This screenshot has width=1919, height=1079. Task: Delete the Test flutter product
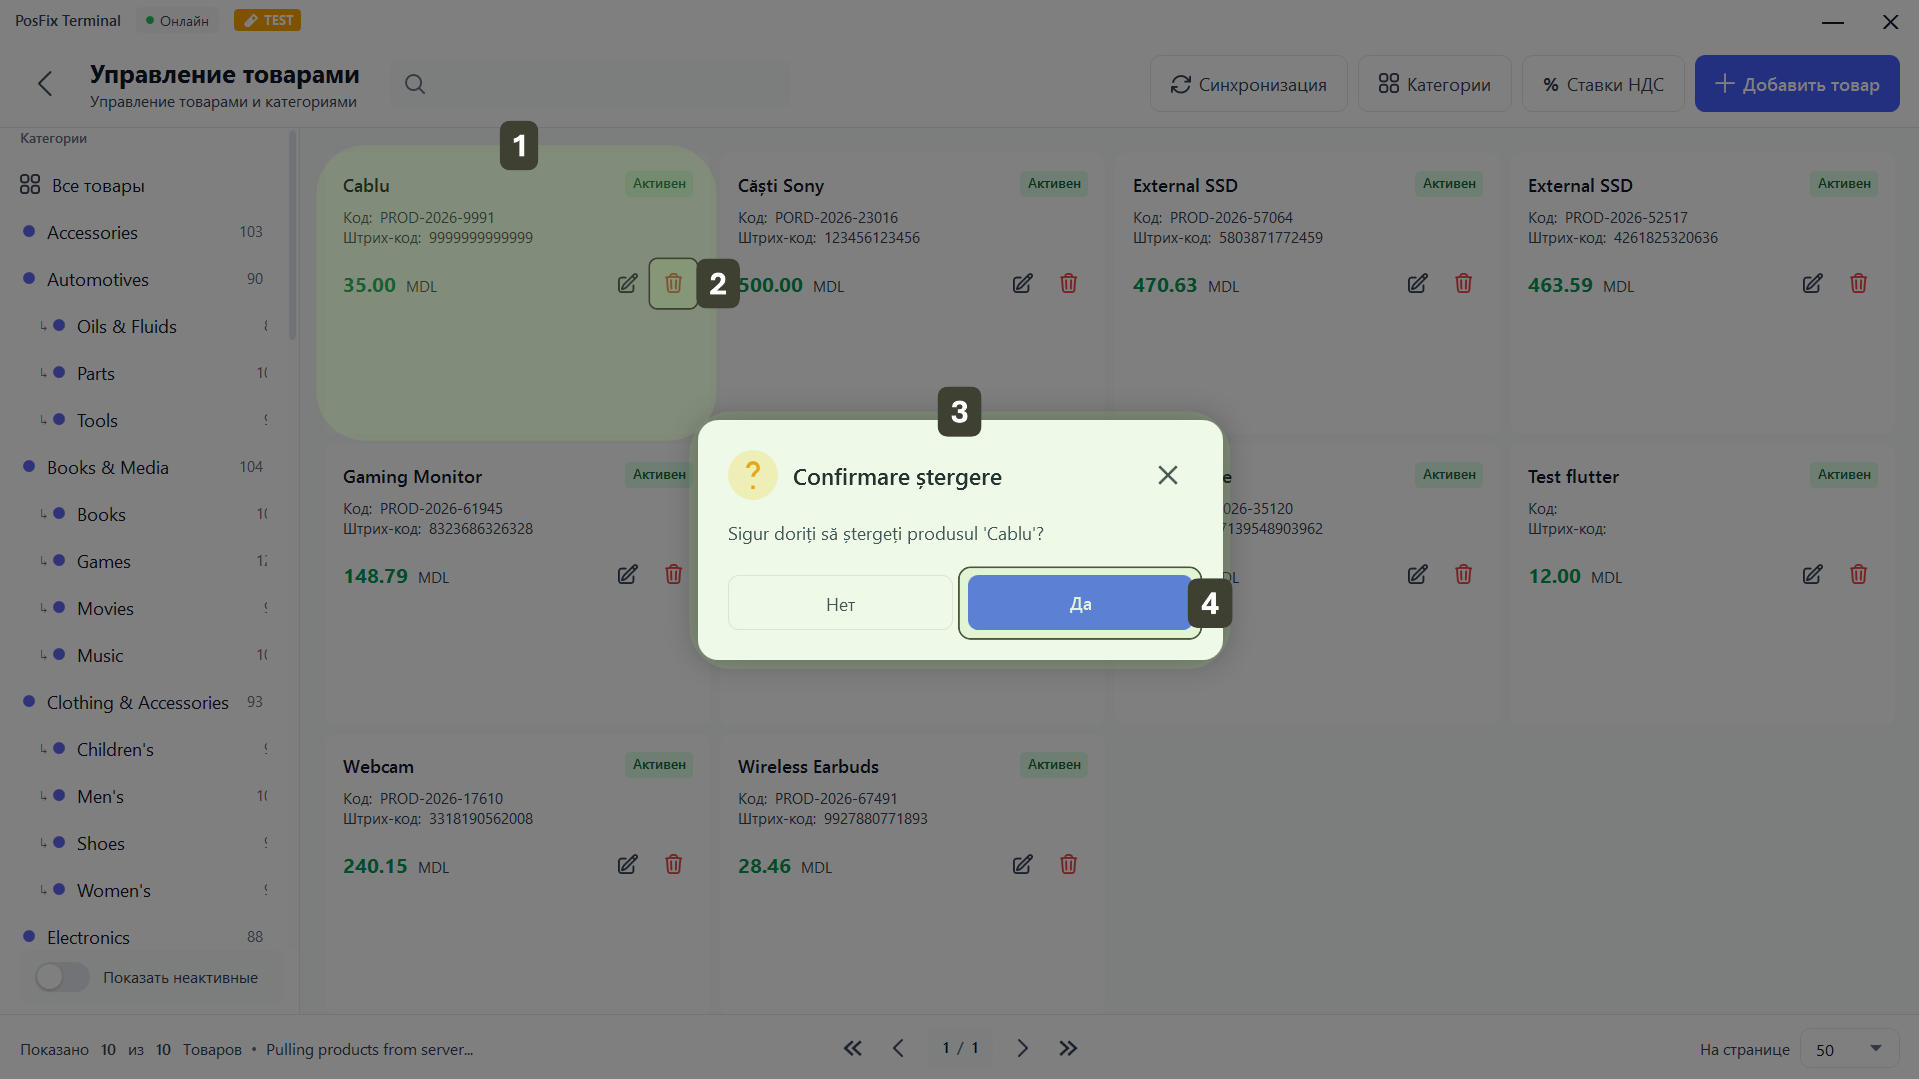(1858, 575)
